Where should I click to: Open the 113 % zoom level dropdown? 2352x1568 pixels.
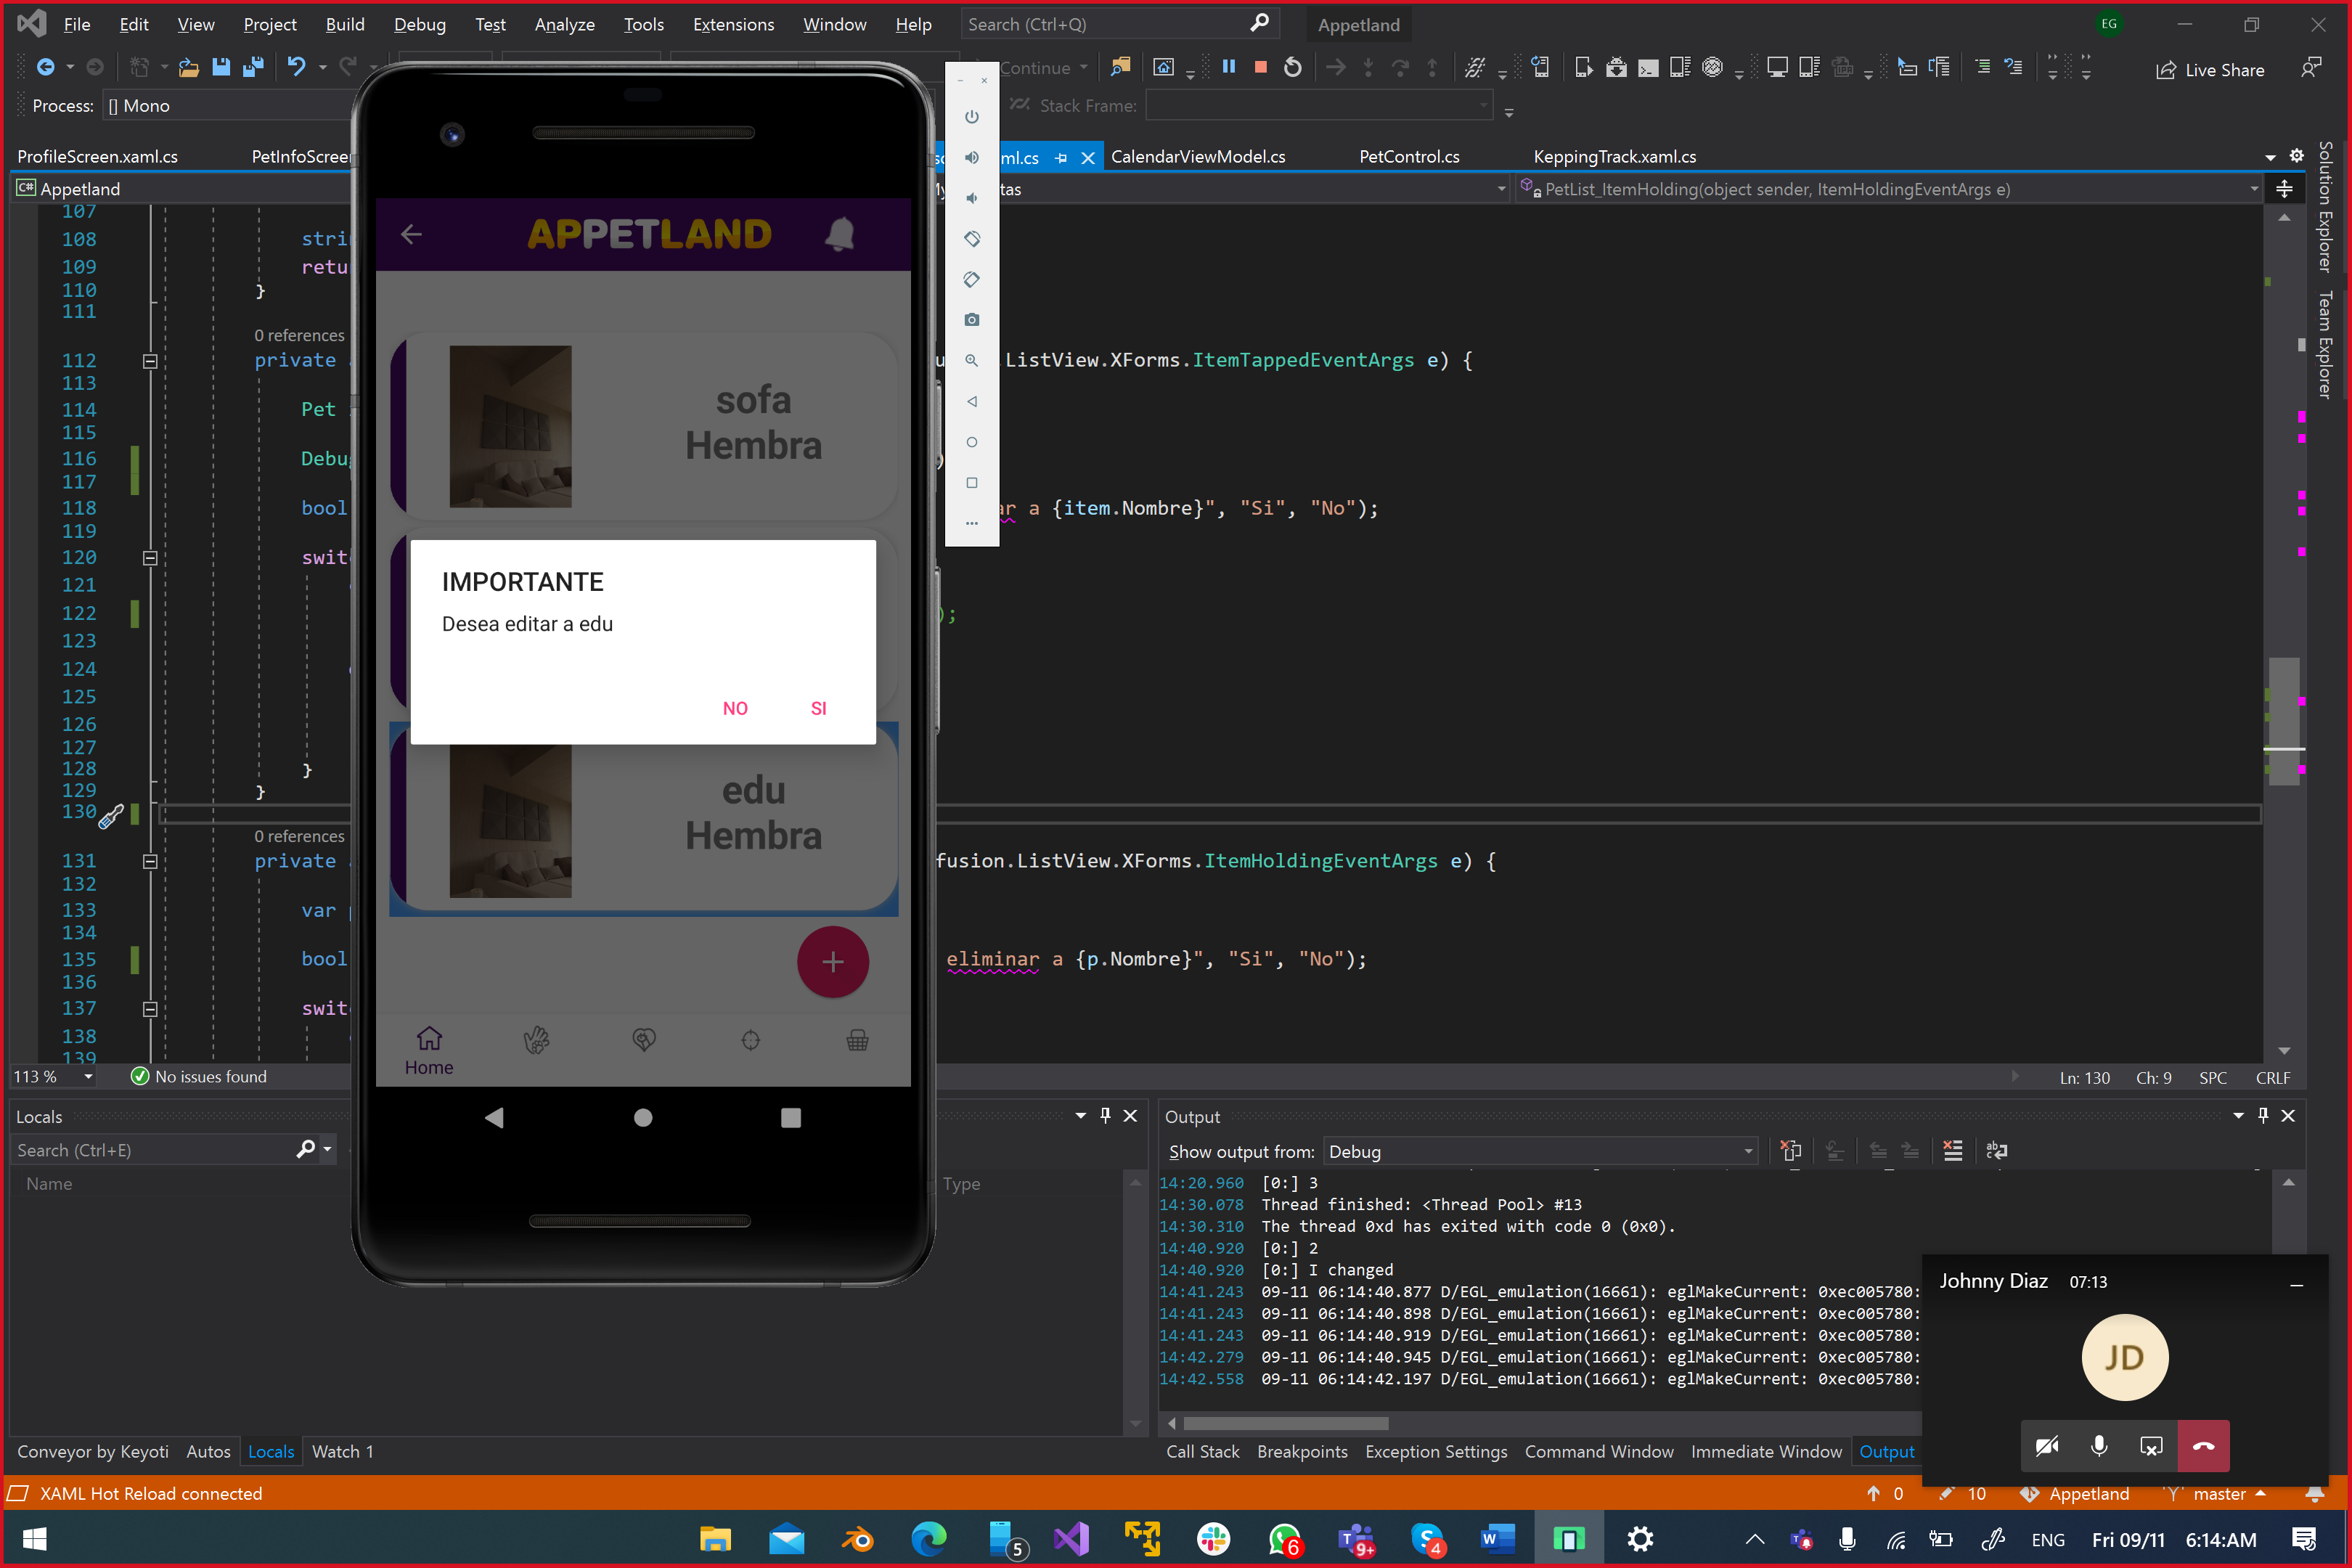[88, 1077]
